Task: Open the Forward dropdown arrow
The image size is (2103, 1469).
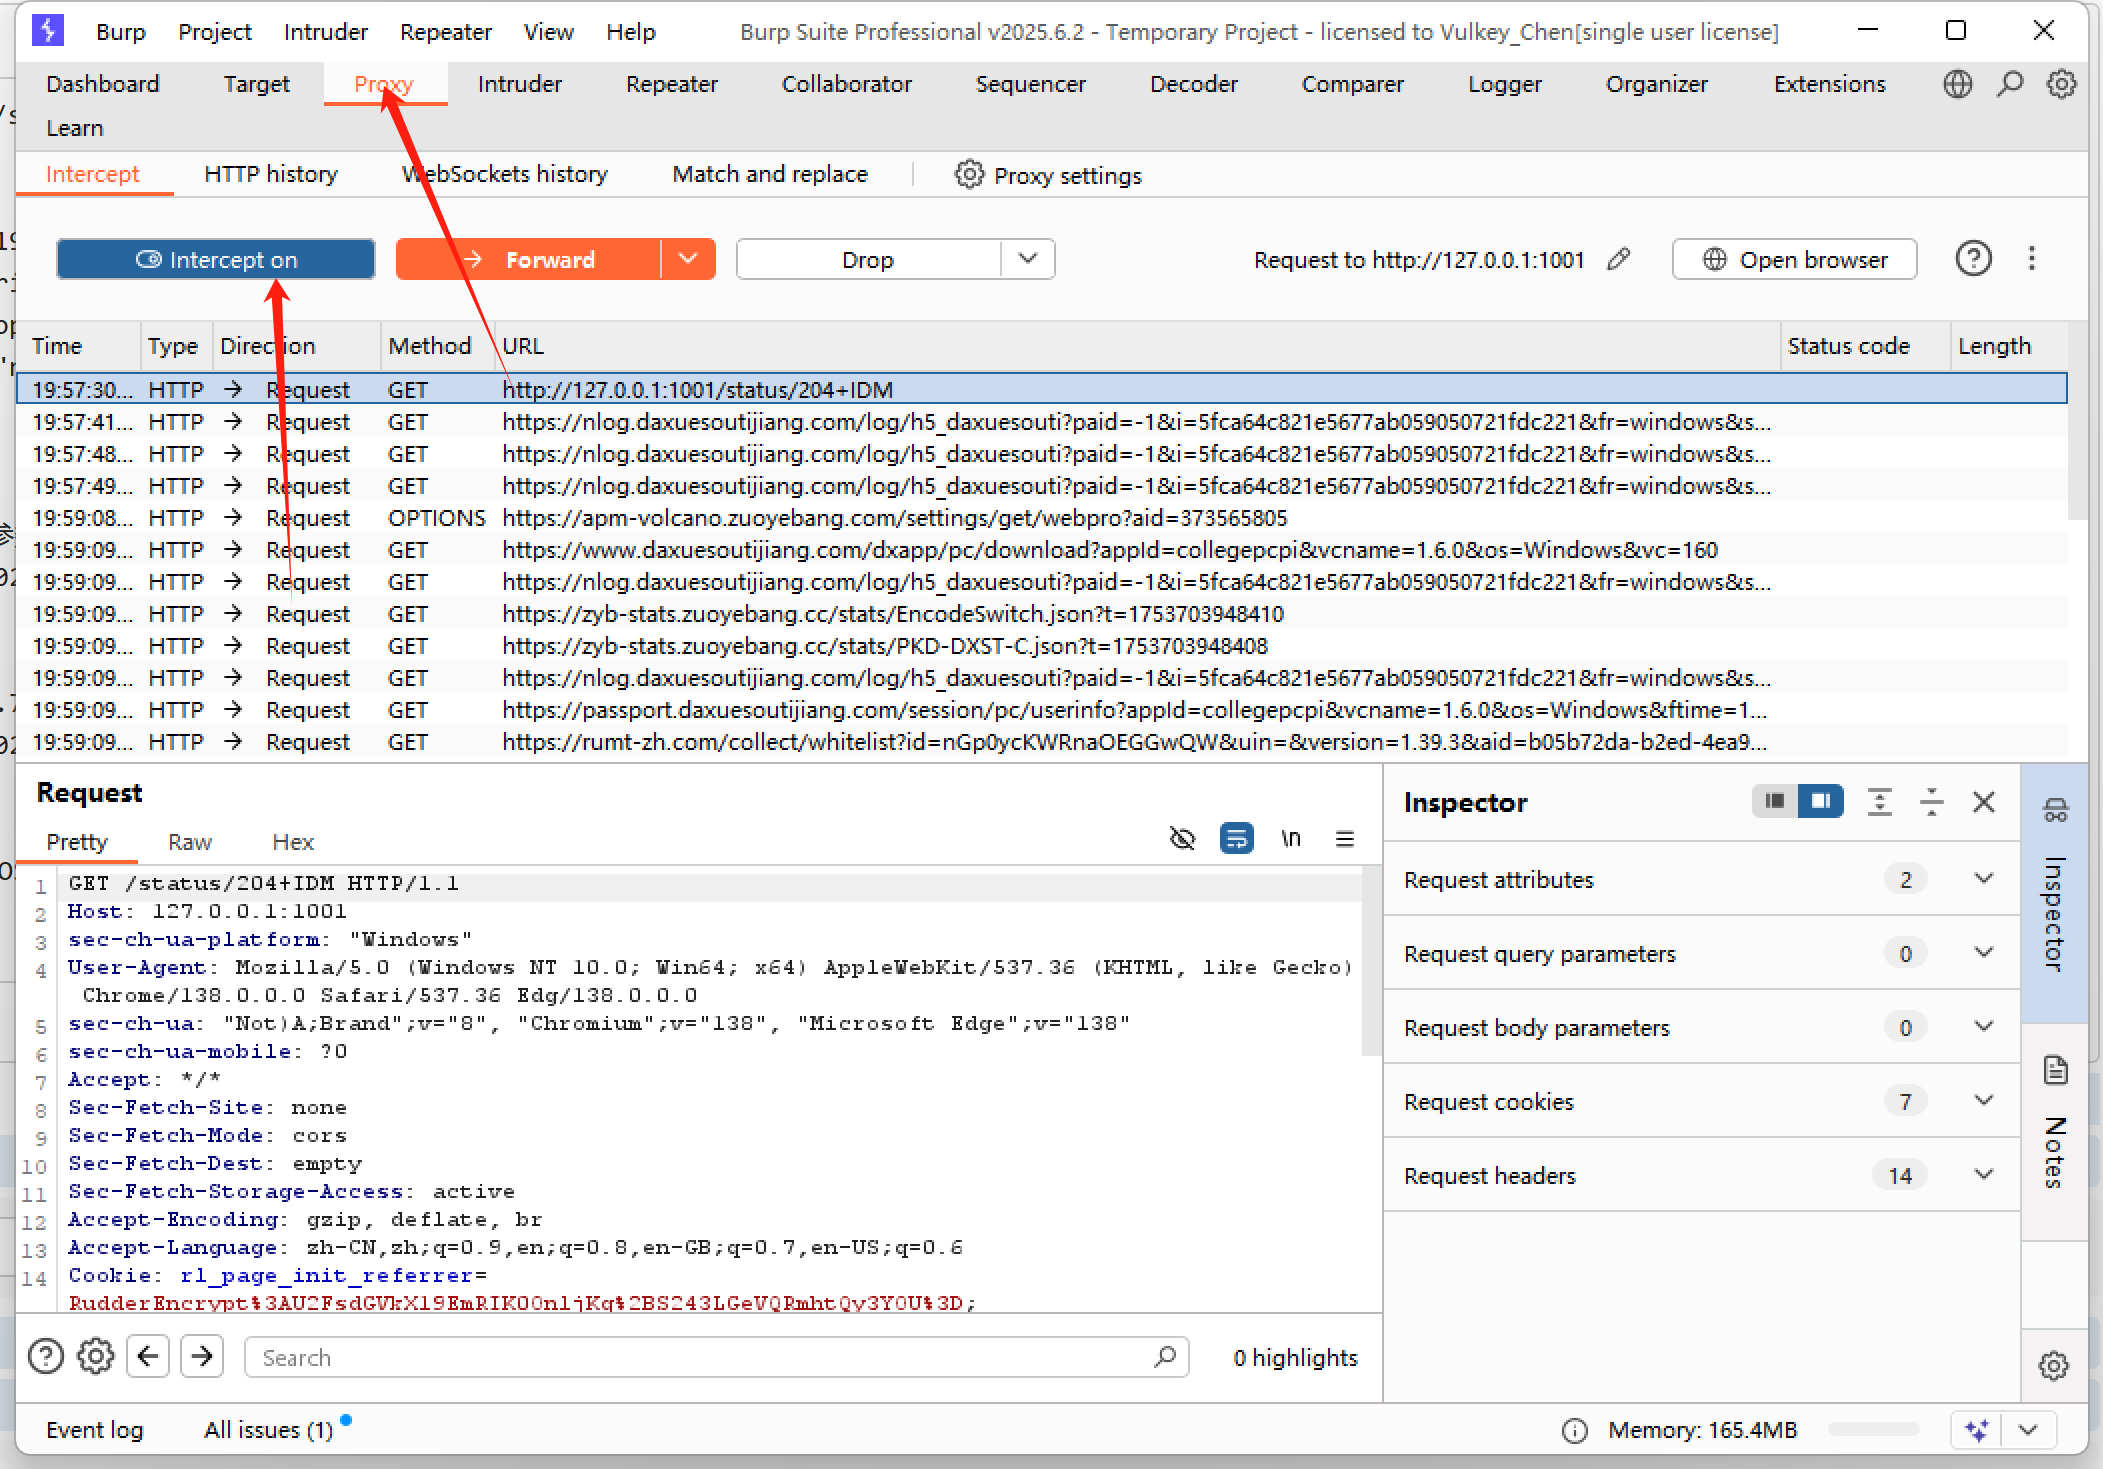Action: [688, 259]
